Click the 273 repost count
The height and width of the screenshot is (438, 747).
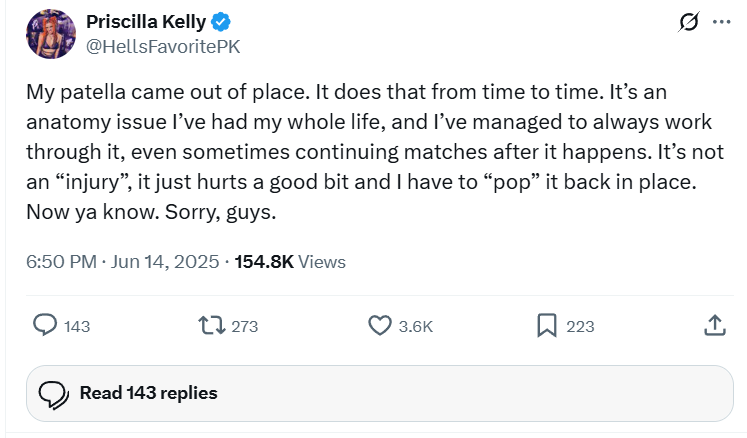tap(244, 326)
